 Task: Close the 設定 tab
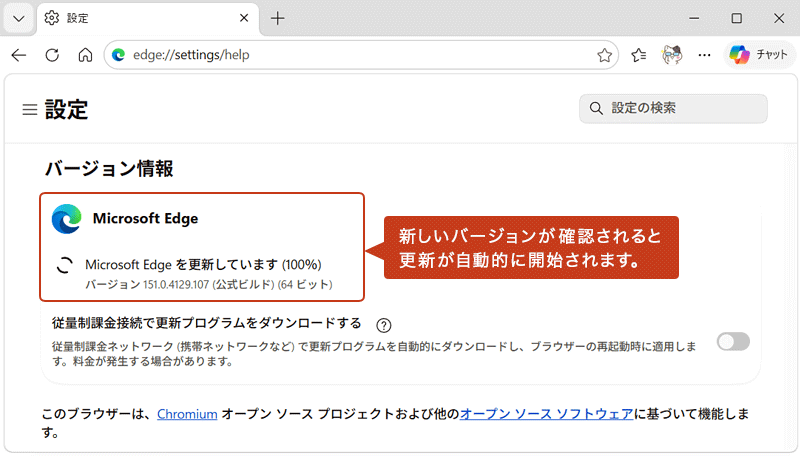click(244, 18)
